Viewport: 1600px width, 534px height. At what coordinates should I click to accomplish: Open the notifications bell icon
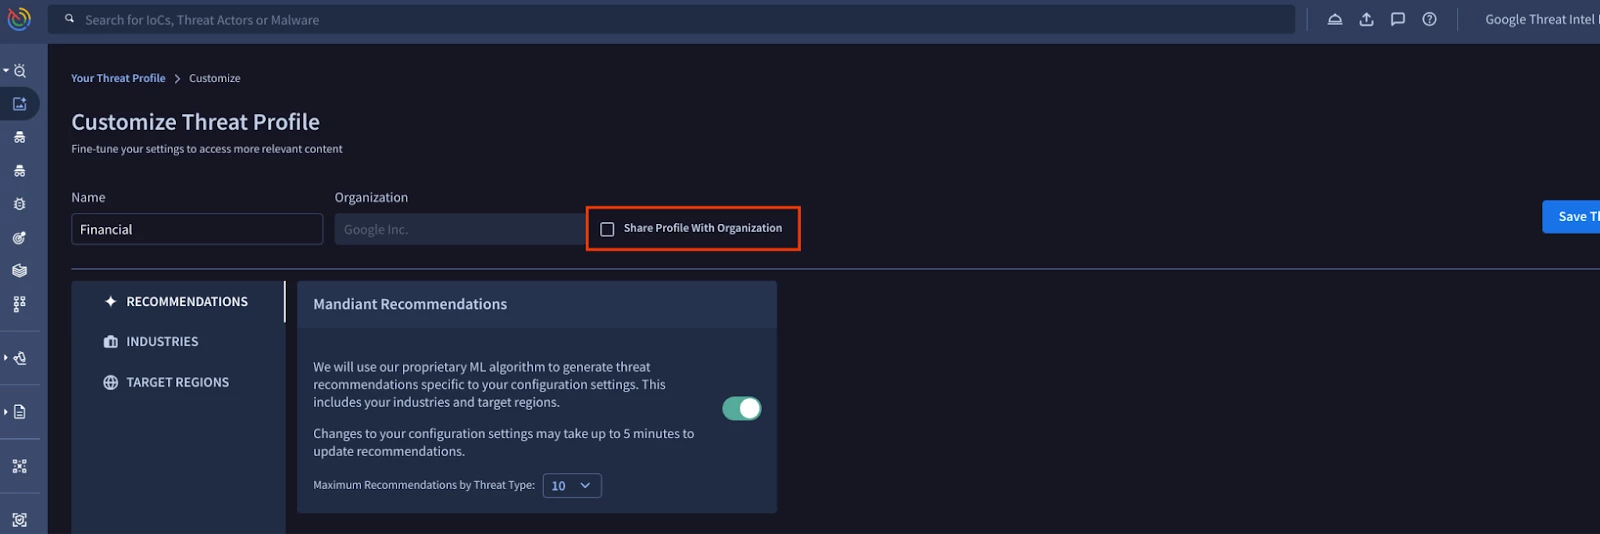(1335, 19)
